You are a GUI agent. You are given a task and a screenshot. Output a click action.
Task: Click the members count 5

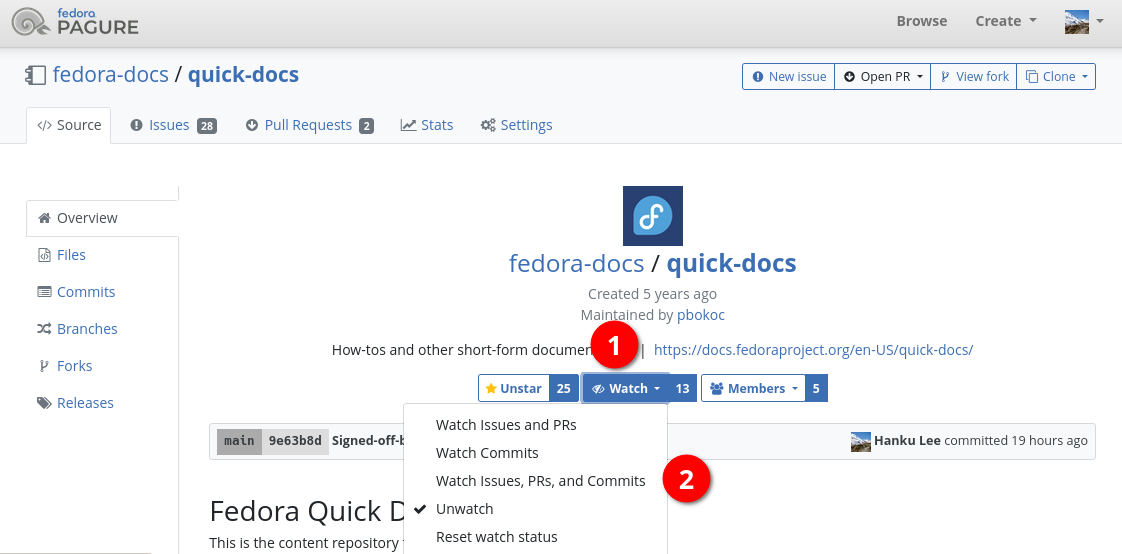[816, 389]
